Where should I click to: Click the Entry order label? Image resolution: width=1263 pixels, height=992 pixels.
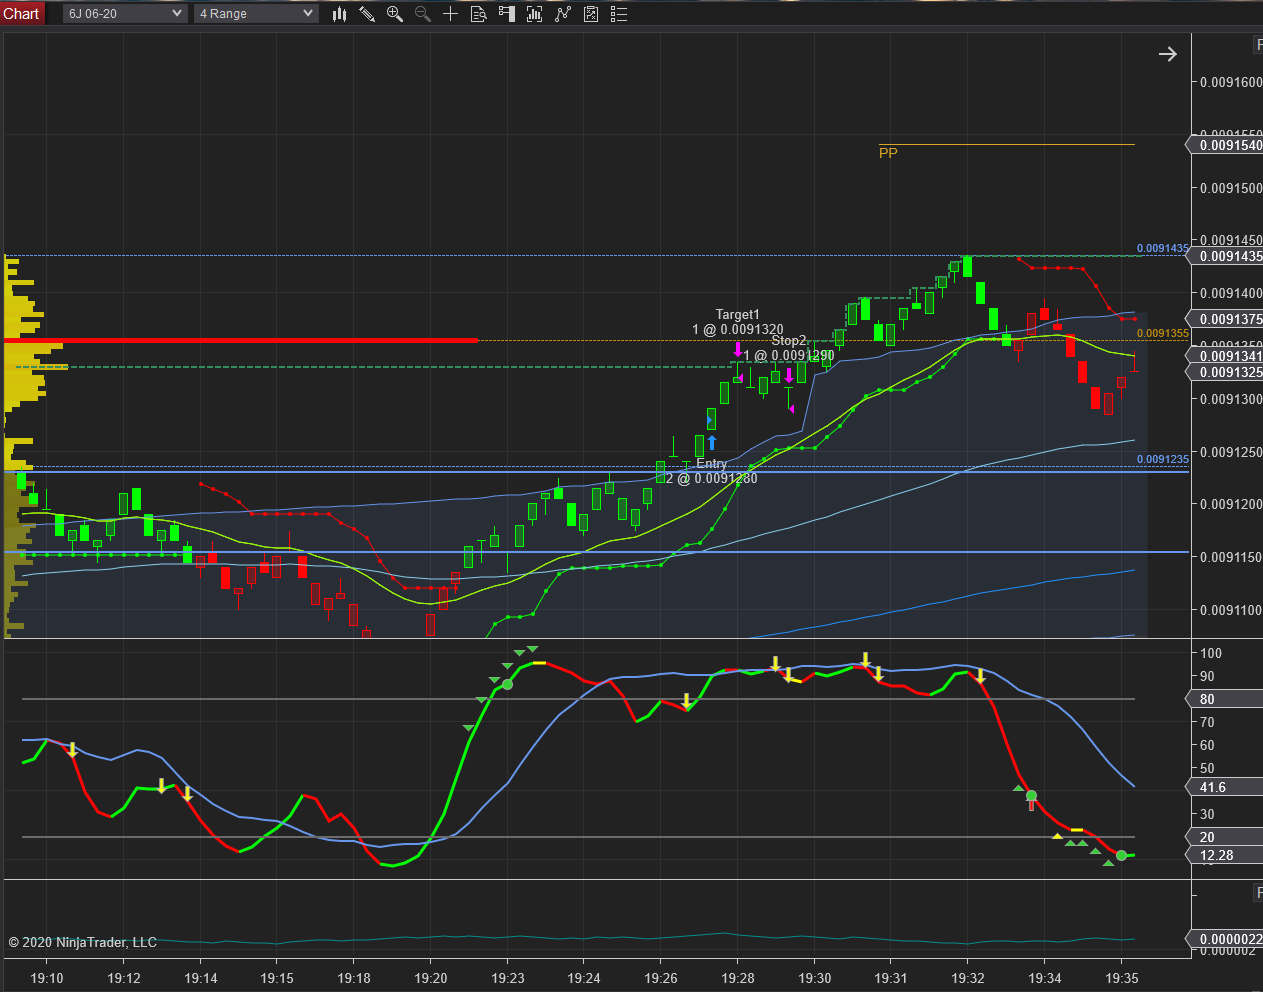click(712, 463)
